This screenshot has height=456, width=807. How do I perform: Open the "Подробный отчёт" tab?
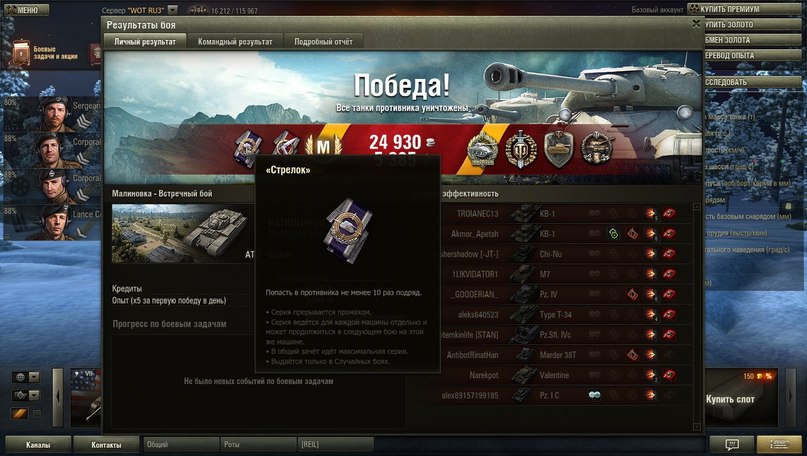coord(323,42)
